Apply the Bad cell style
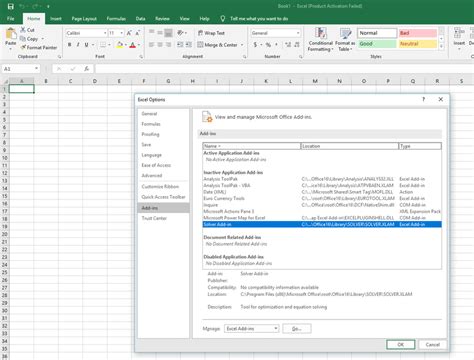This screenshot has width=474, height=360. 417,33
